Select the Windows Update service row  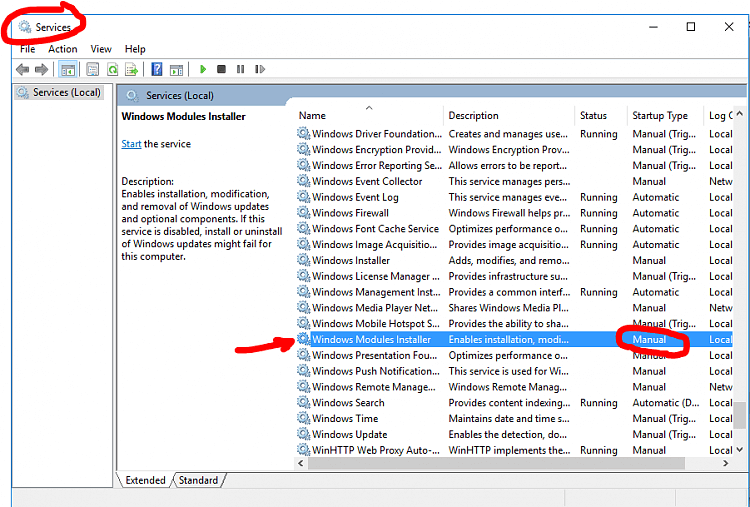tap(349, 435)
